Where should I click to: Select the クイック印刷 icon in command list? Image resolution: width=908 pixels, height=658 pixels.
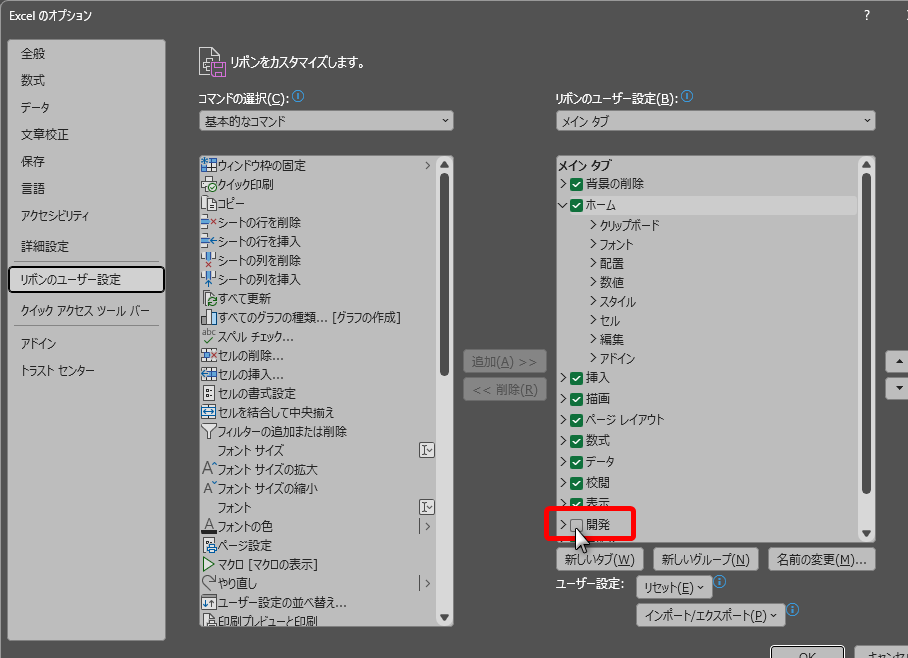tap(209, 185)
